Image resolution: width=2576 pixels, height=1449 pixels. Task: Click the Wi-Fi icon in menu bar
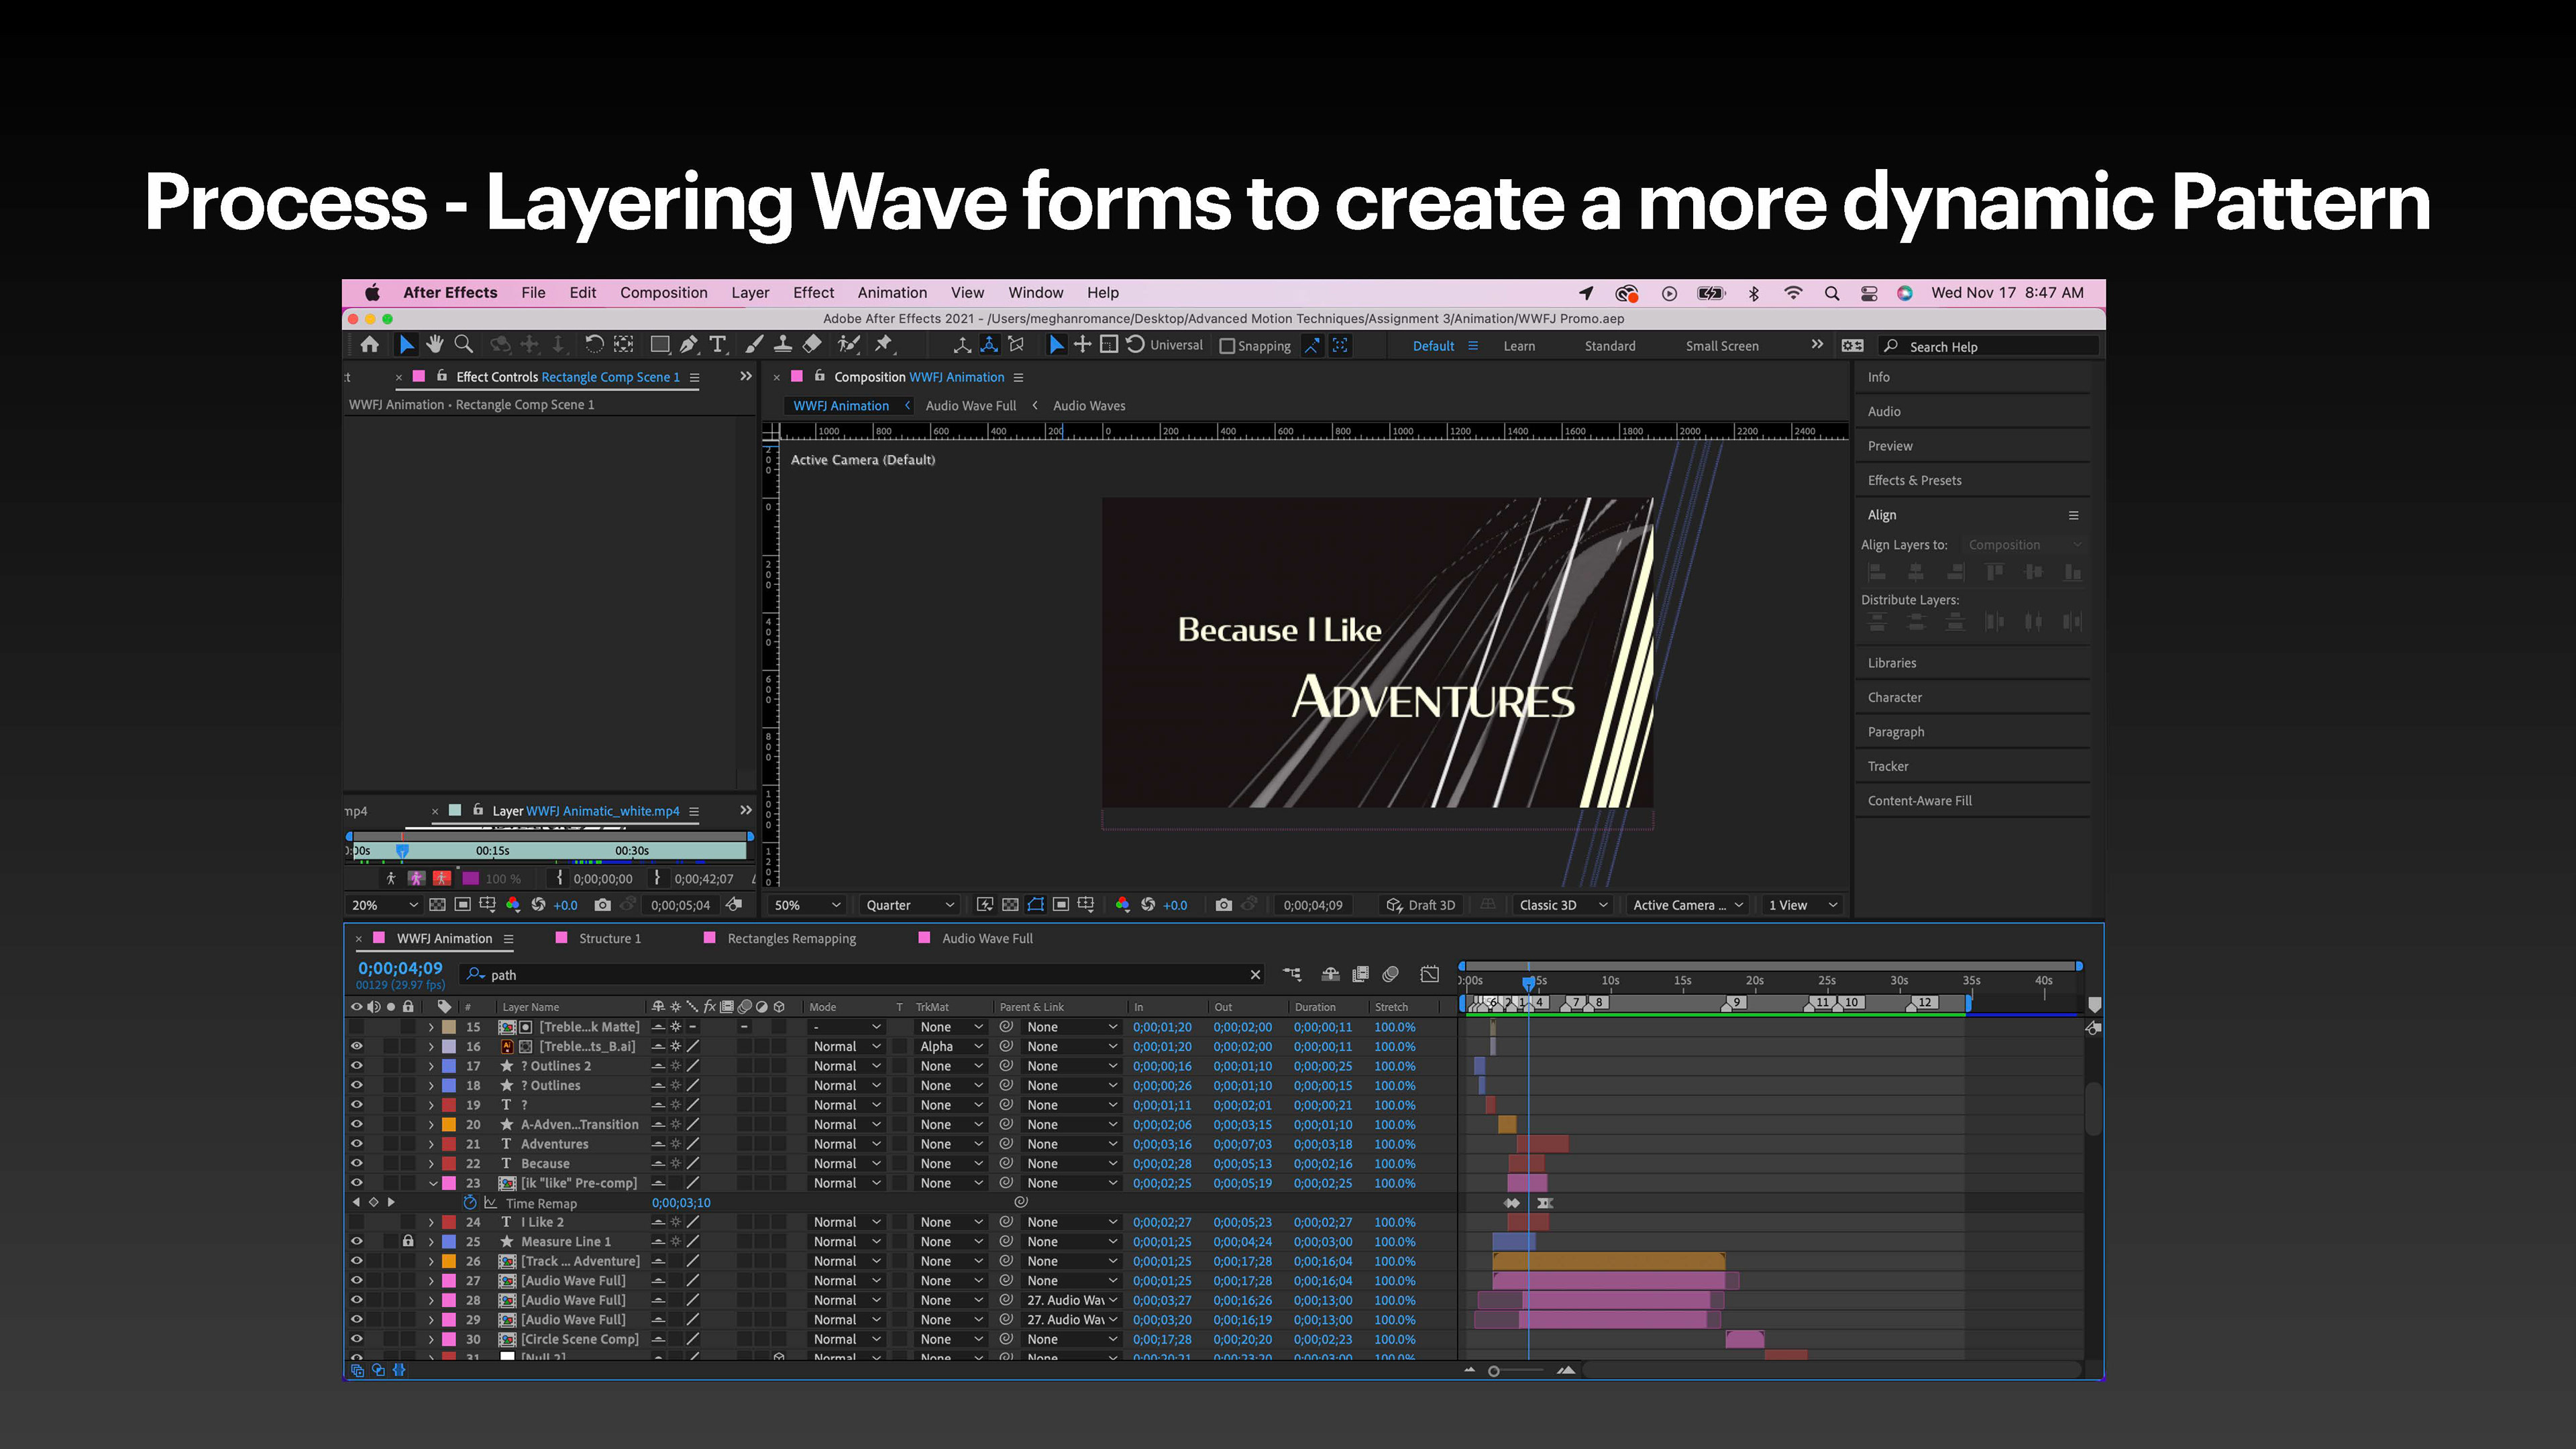click(1792, 293)
